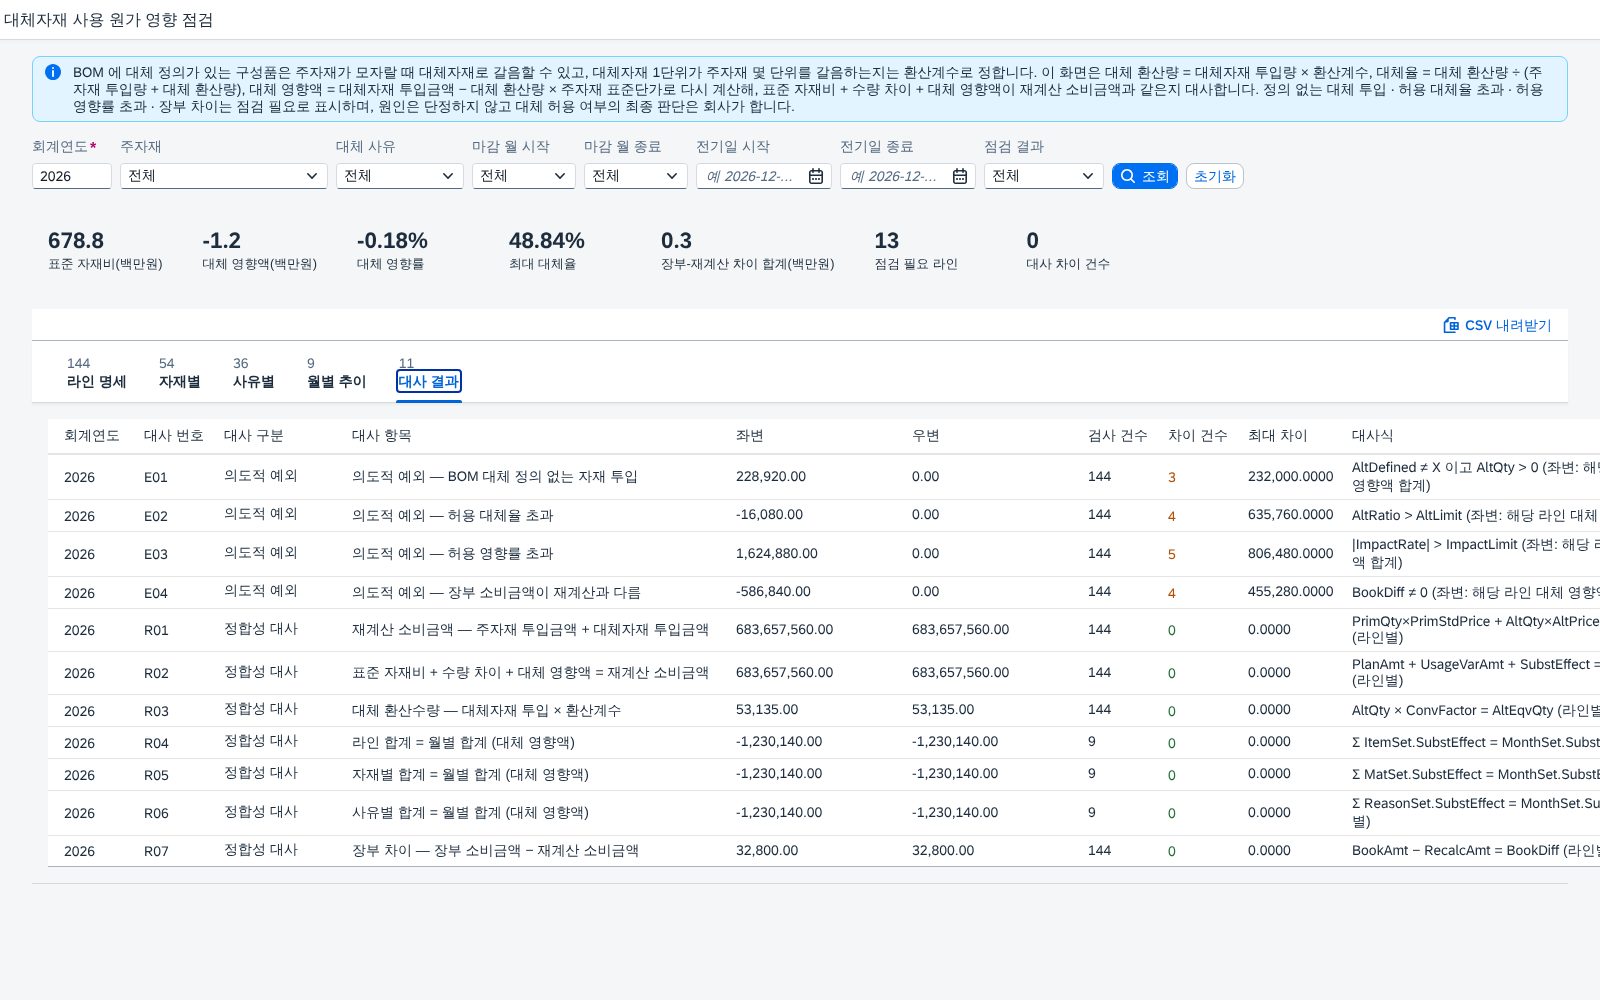Select the E01 row number cell
1600x1000 pixels.
pyautogui.click(x=156, y=477)
